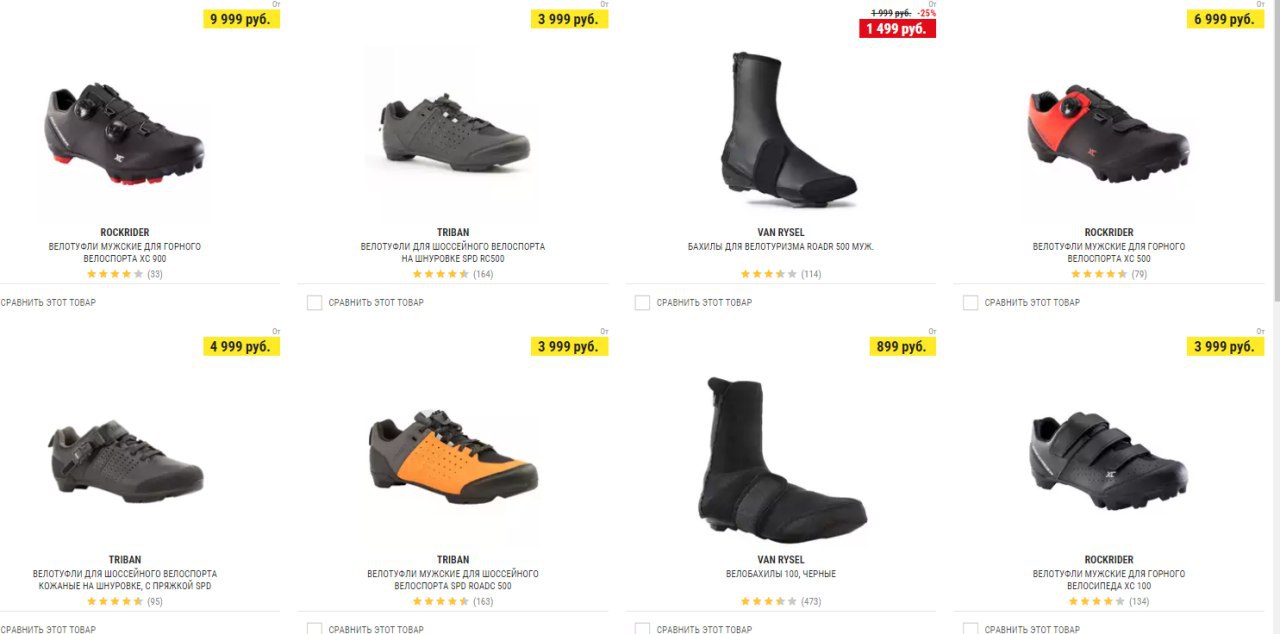Screen dimensions: 1280x634
Task: Check compare box for Triban RC500 shoes
Action: click(x=314, y=302)
